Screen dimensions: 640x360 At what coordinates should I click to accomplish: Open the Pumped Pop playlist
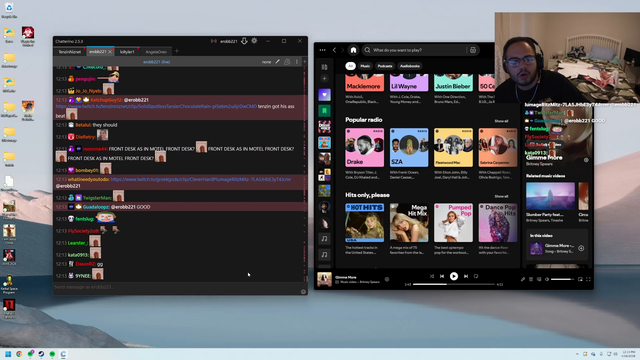tap(453, 222)
